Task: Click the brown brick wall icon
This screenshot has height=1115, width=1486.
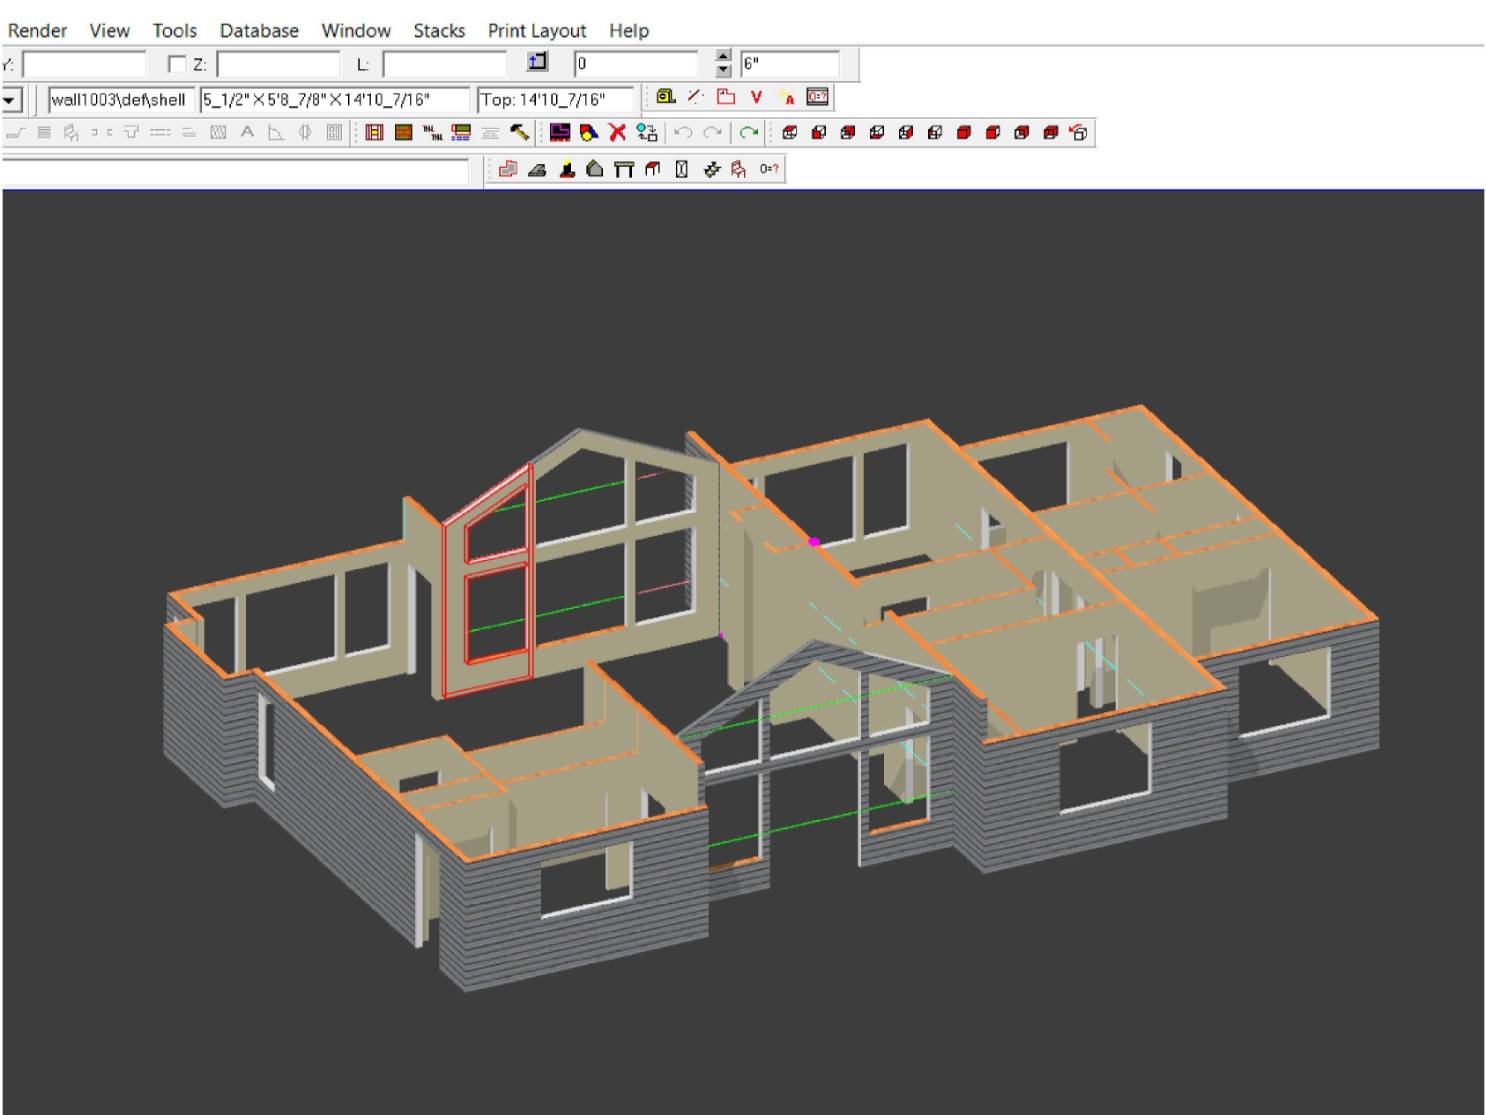Action: tap(403, 133)
